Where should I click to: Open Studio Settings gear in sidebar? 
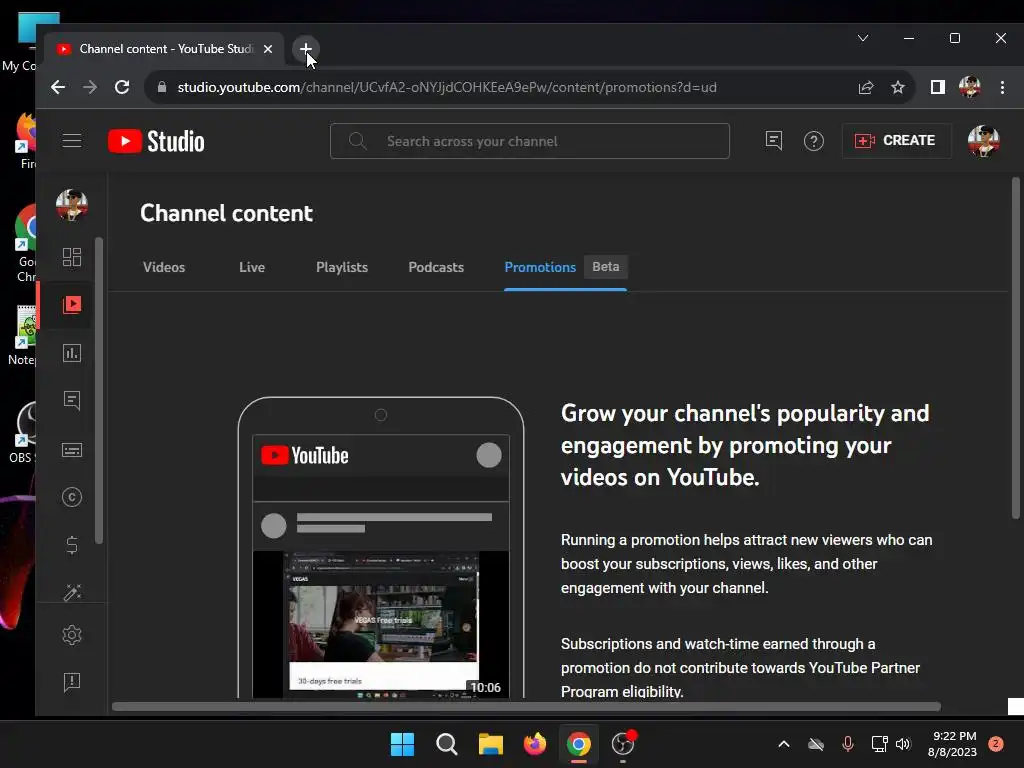(72, 635)
